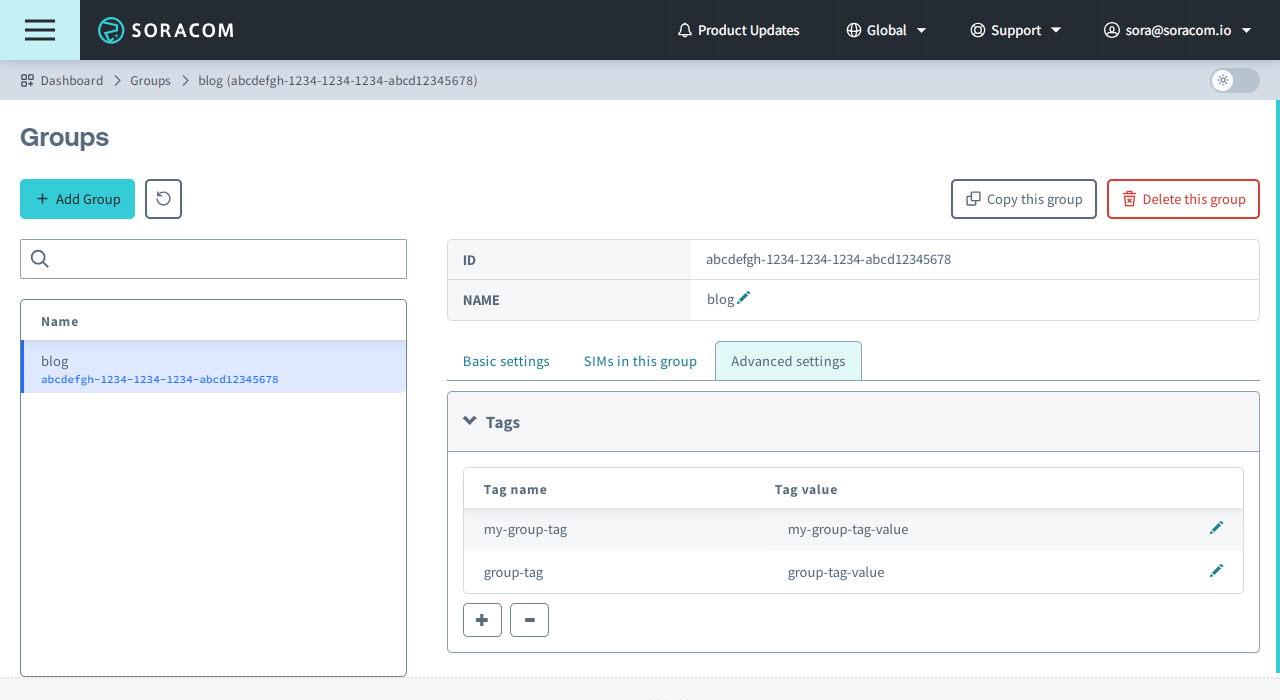Edit the my-group-tag row pencil icon
The image size is (1280, 700).
(1216, 528)
